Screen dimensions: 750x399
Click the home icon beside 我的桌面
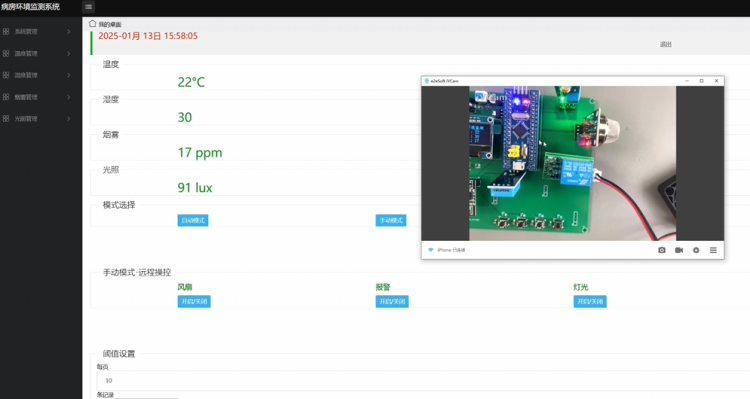click(92, 23)
